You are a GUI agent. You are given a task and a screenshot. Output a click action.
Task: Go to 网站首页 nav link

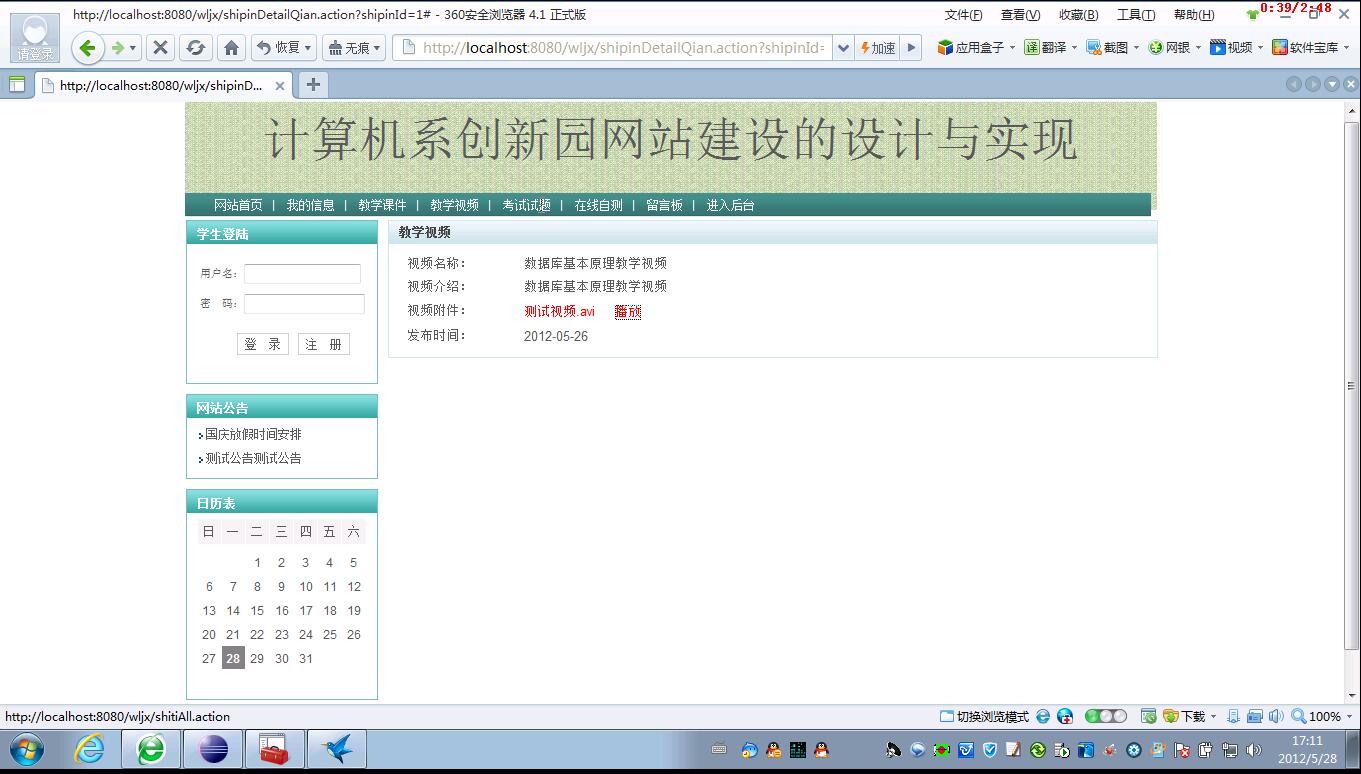pyautogui.click(x=238, y=205)
